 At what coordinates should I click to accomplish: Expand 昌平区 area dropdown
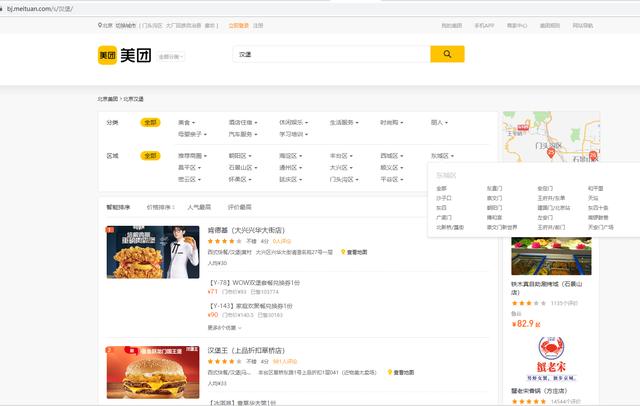pos(189,168)
